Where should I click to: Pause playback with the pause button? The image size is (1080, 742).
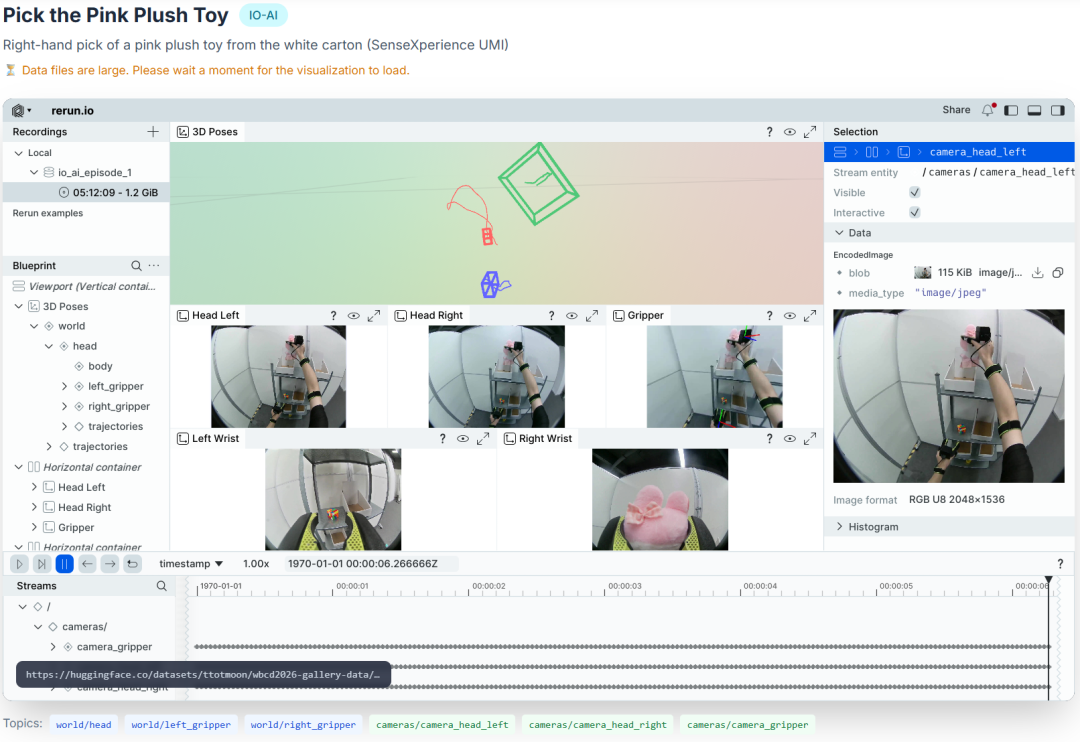click(x=64, y=564)
